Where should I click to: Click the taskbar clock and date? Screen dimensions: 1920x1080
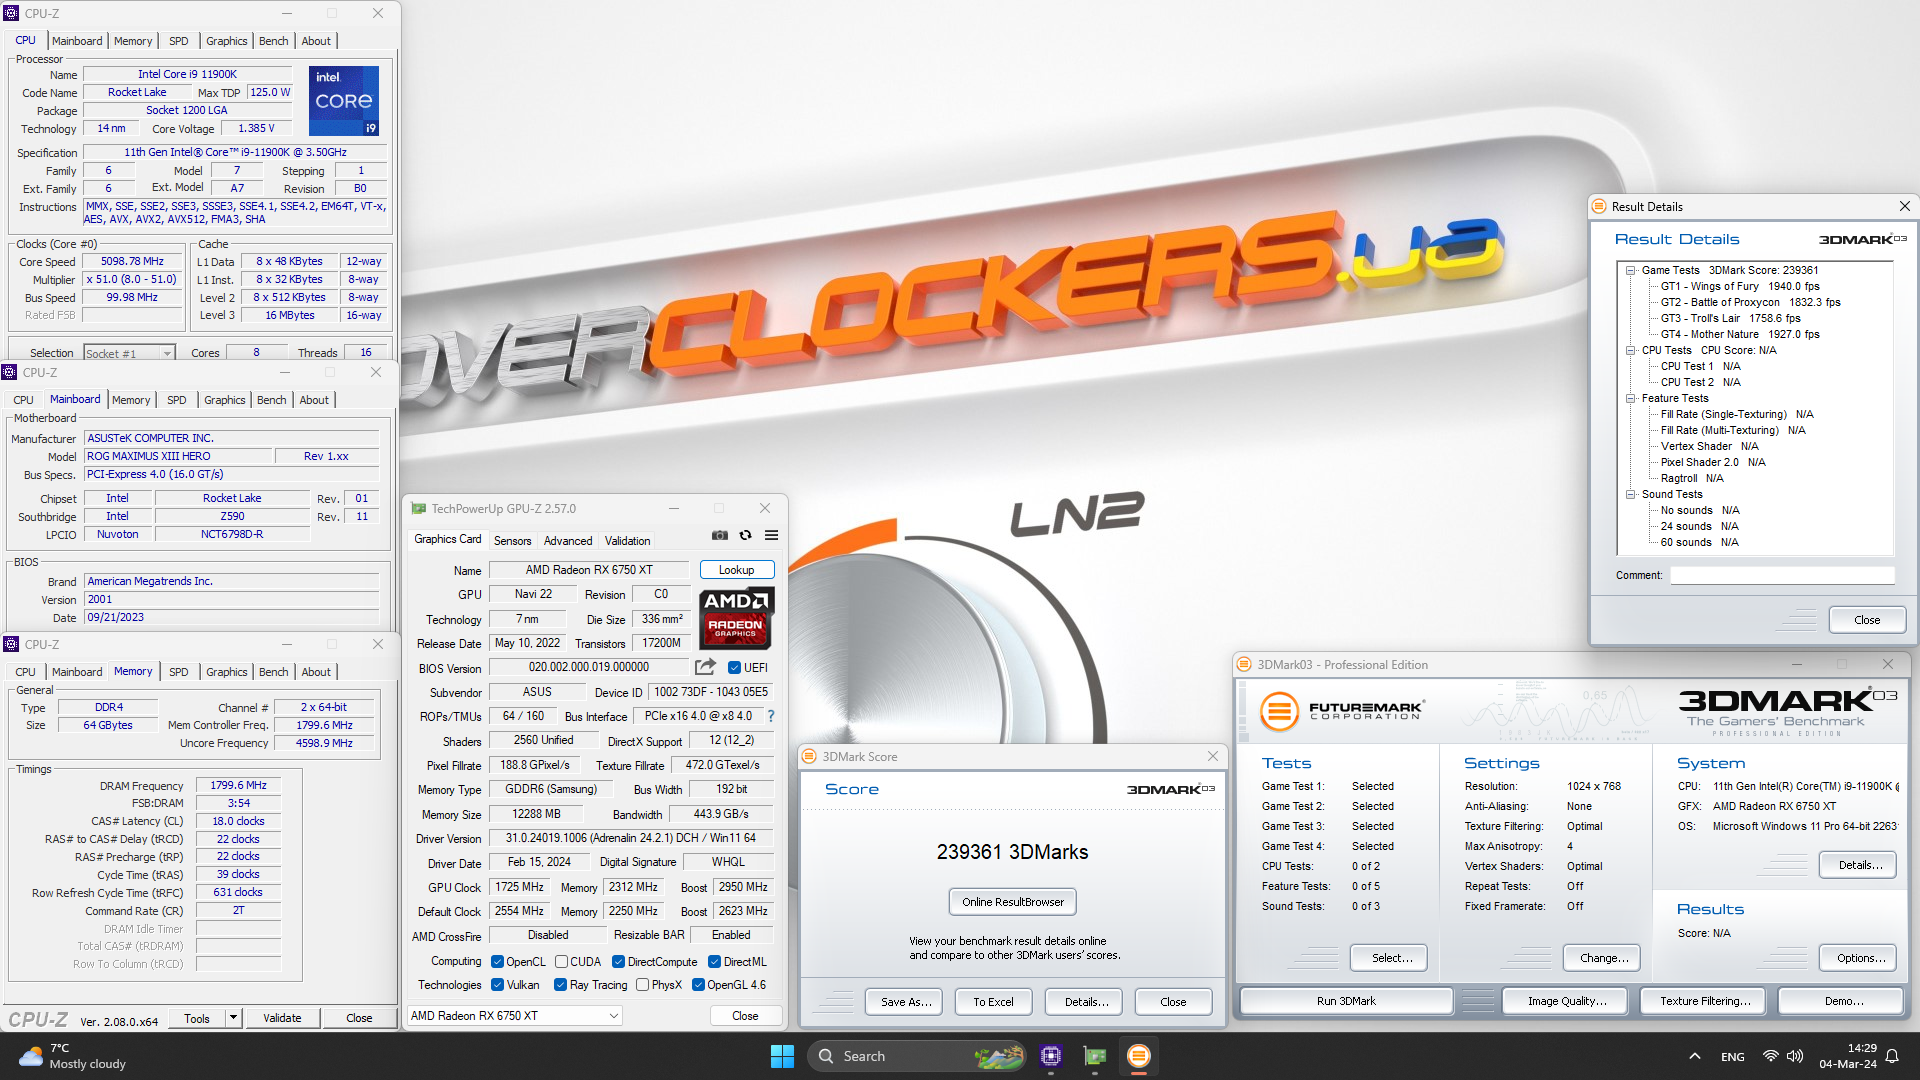click(1847, 1056)
